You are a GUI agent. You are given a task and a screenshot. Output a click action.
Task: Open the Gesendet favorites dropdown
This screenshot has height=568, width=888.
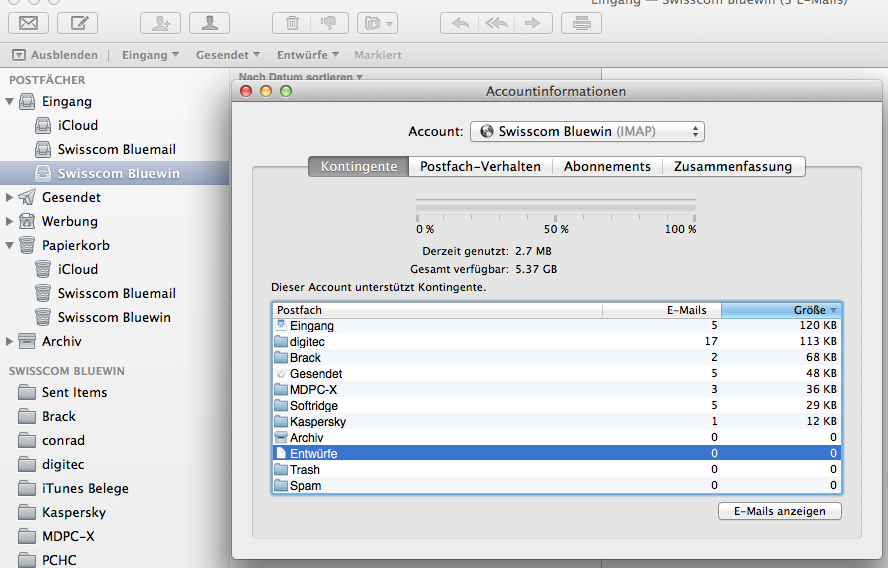tap(228, 55)
